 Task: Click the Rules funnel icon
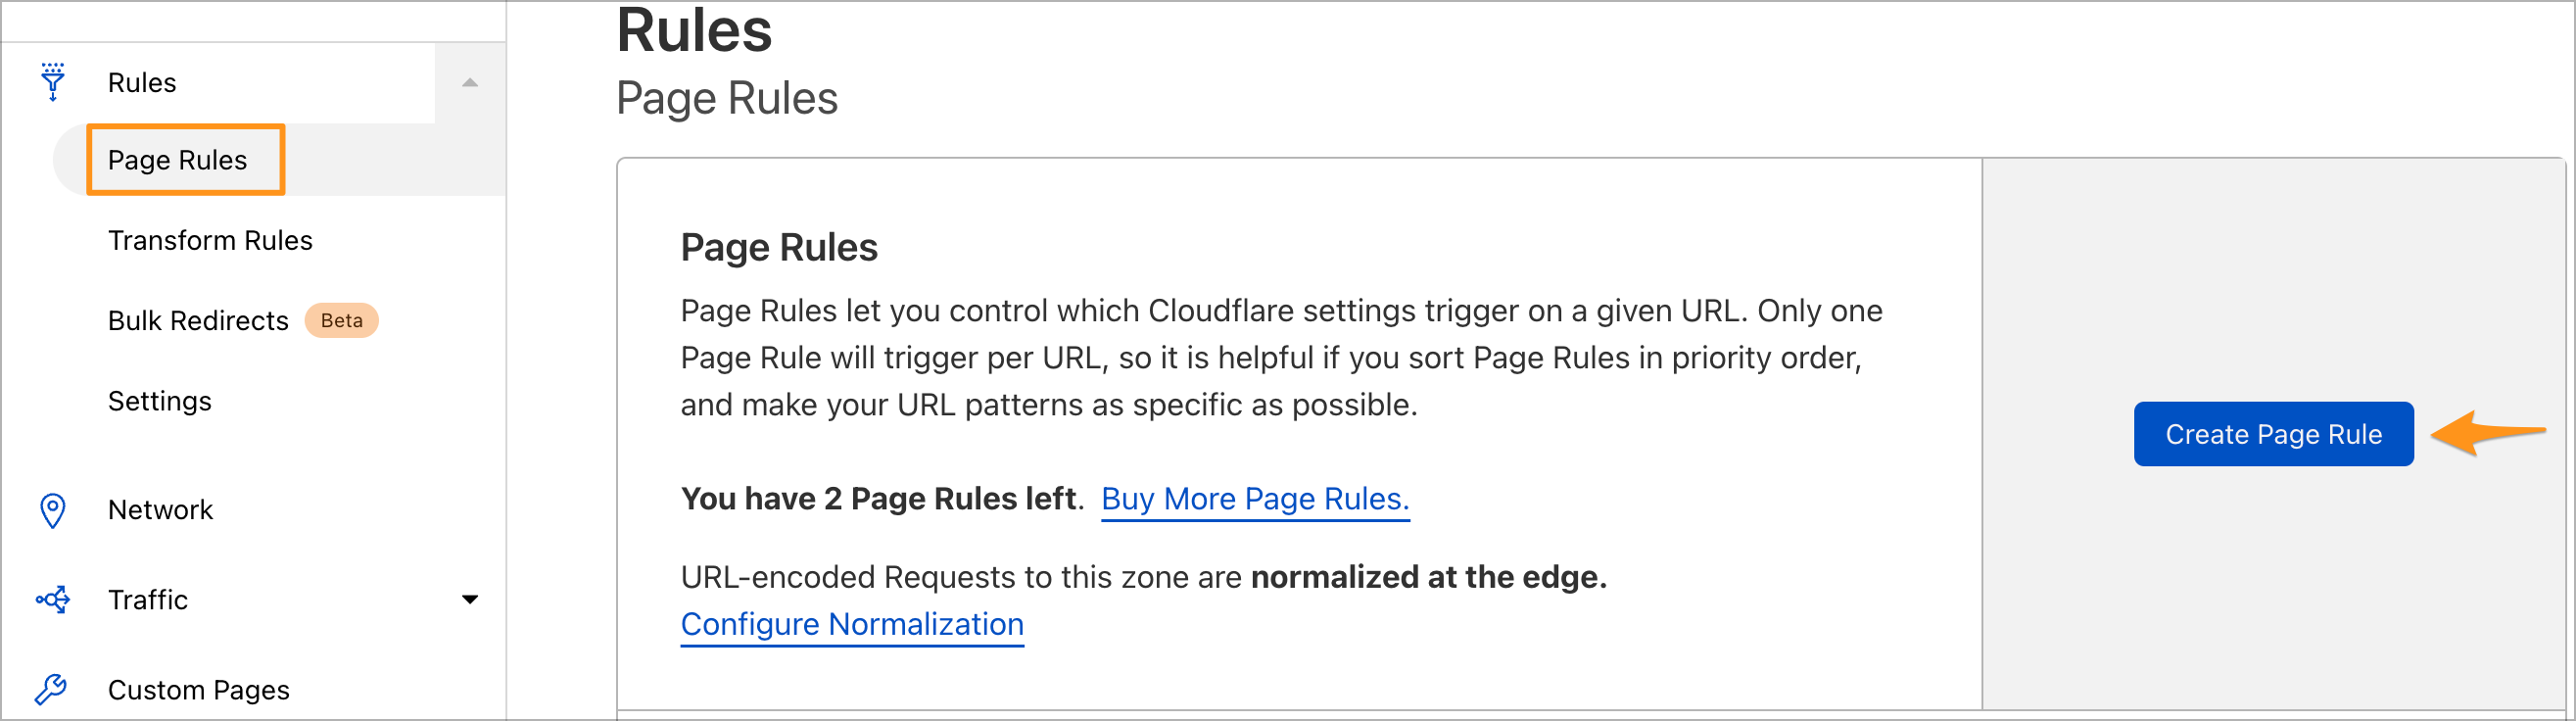(53, 82)
